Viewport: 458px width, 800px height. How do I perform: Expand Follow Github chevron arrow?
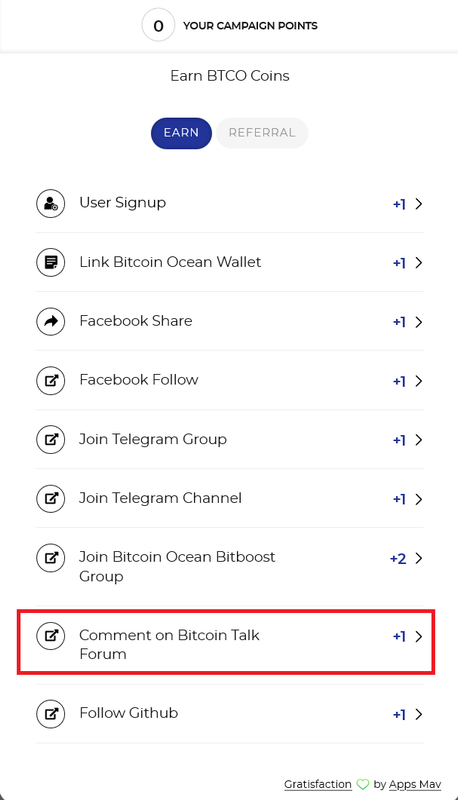coord(419,714)
